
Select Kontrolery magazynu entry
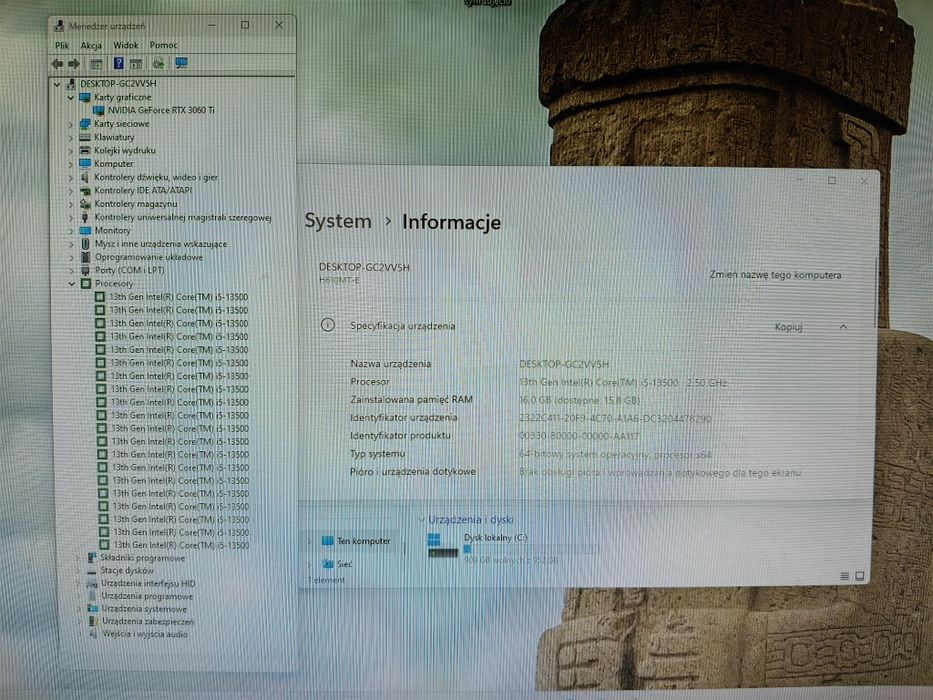pos(136,204)
